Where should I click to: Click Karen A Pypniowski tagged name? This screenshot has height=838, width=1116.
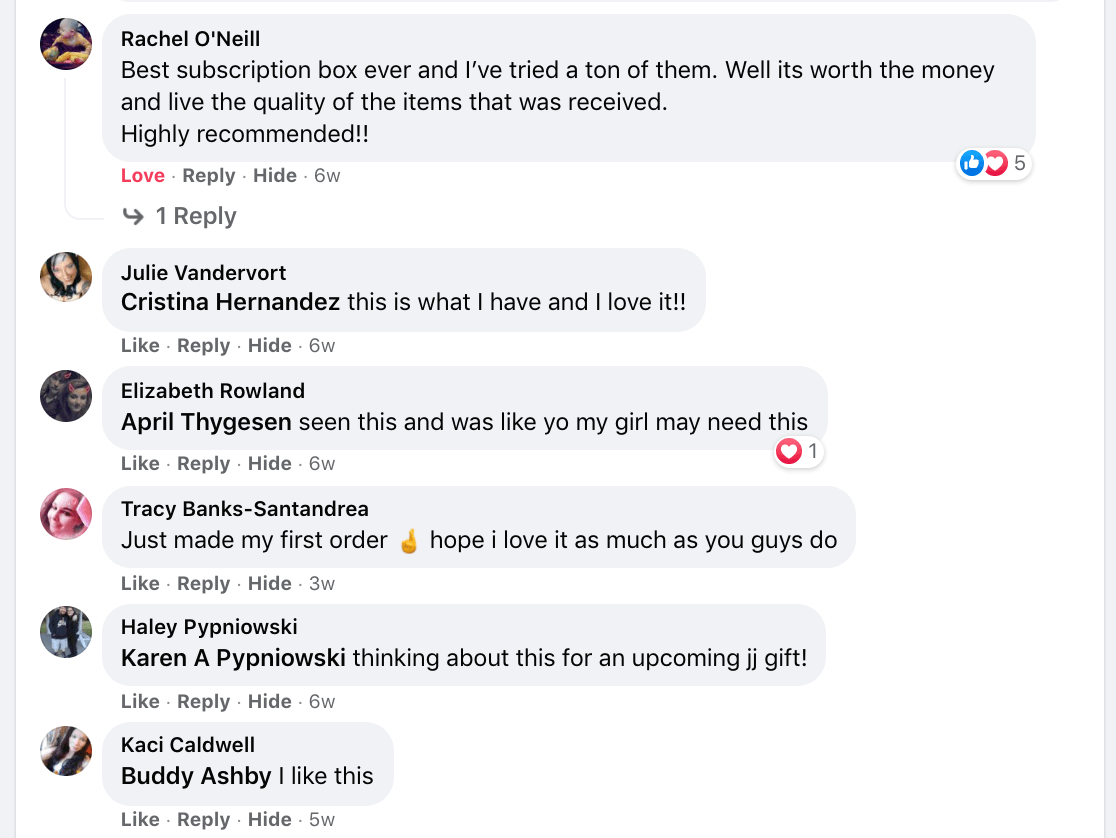(x=233, y=658)
